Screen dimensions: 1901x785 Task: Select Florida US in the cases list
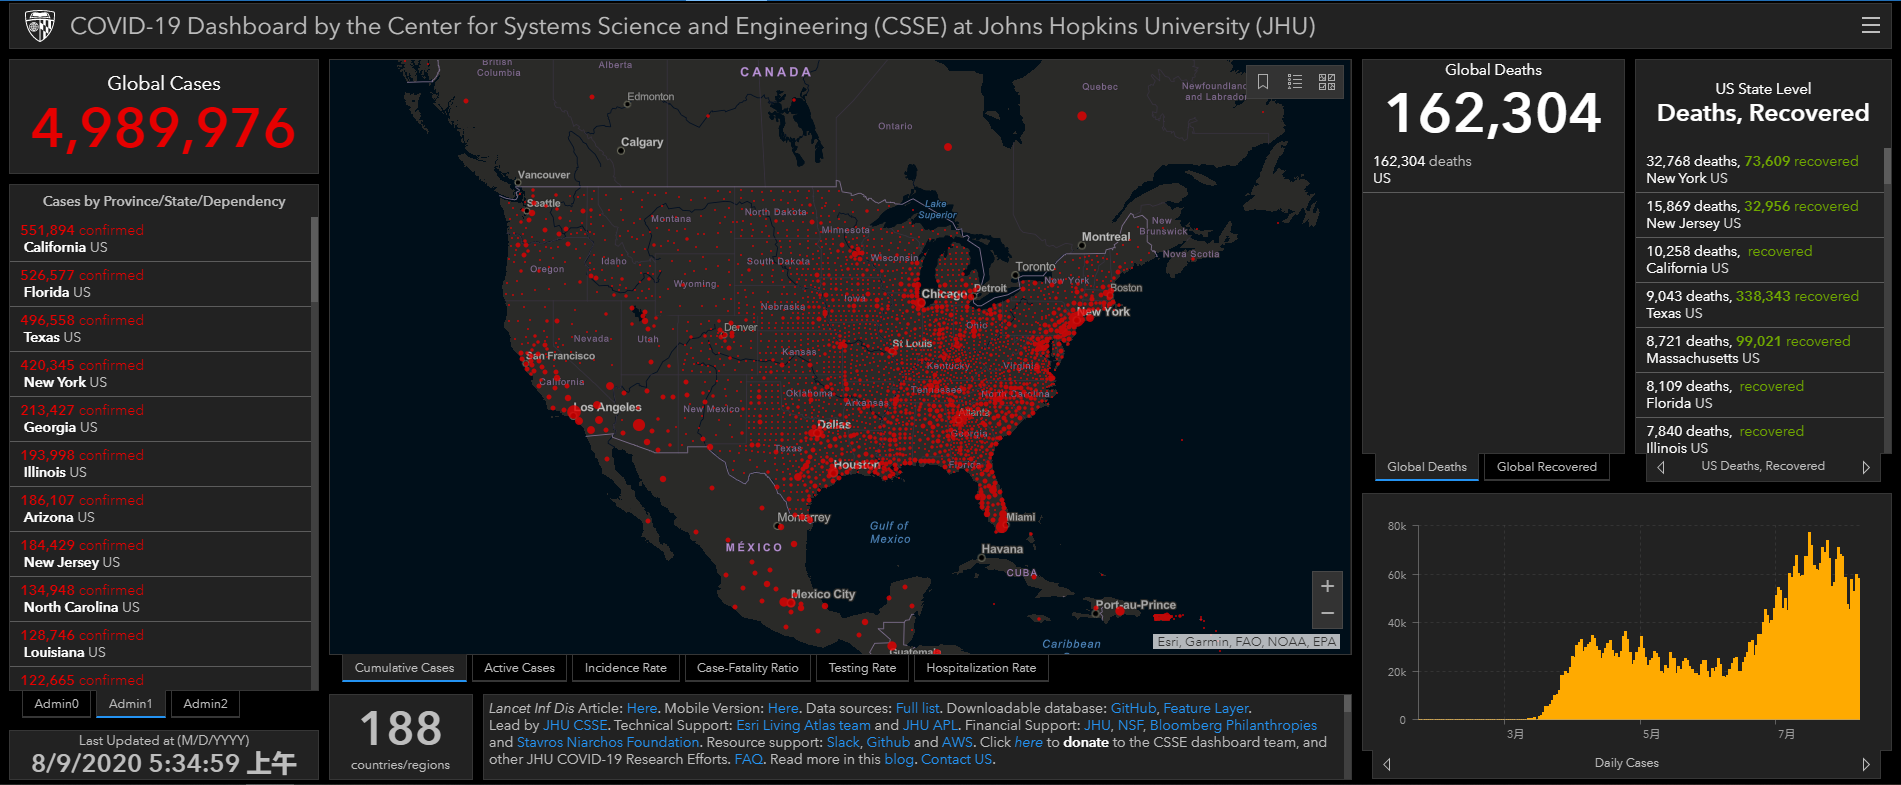160,284
